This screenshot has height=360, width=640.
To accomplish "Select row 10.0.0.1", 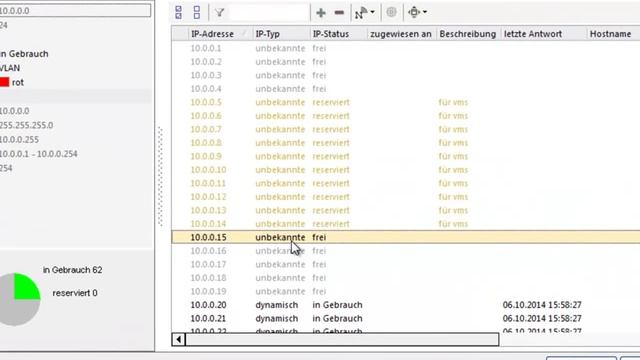I will click(x=406, y=48).
